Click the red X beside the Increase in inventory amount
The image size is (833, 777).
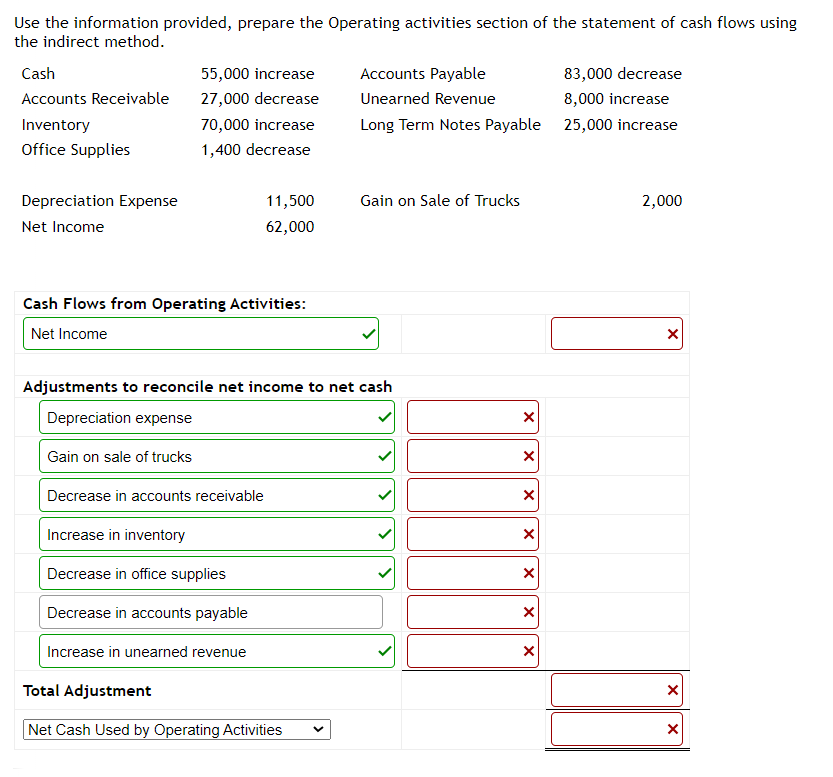click(x=528, y=533)
